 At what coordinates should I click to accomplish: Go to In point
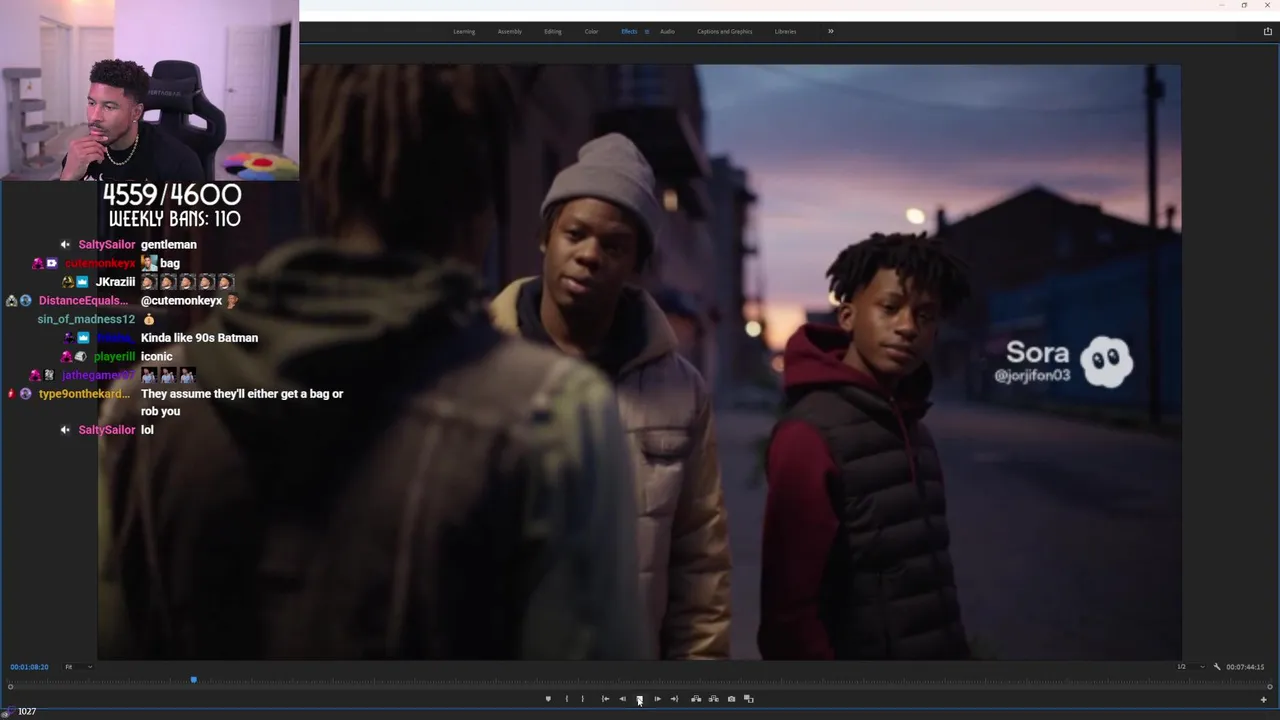tap(605, 699)
